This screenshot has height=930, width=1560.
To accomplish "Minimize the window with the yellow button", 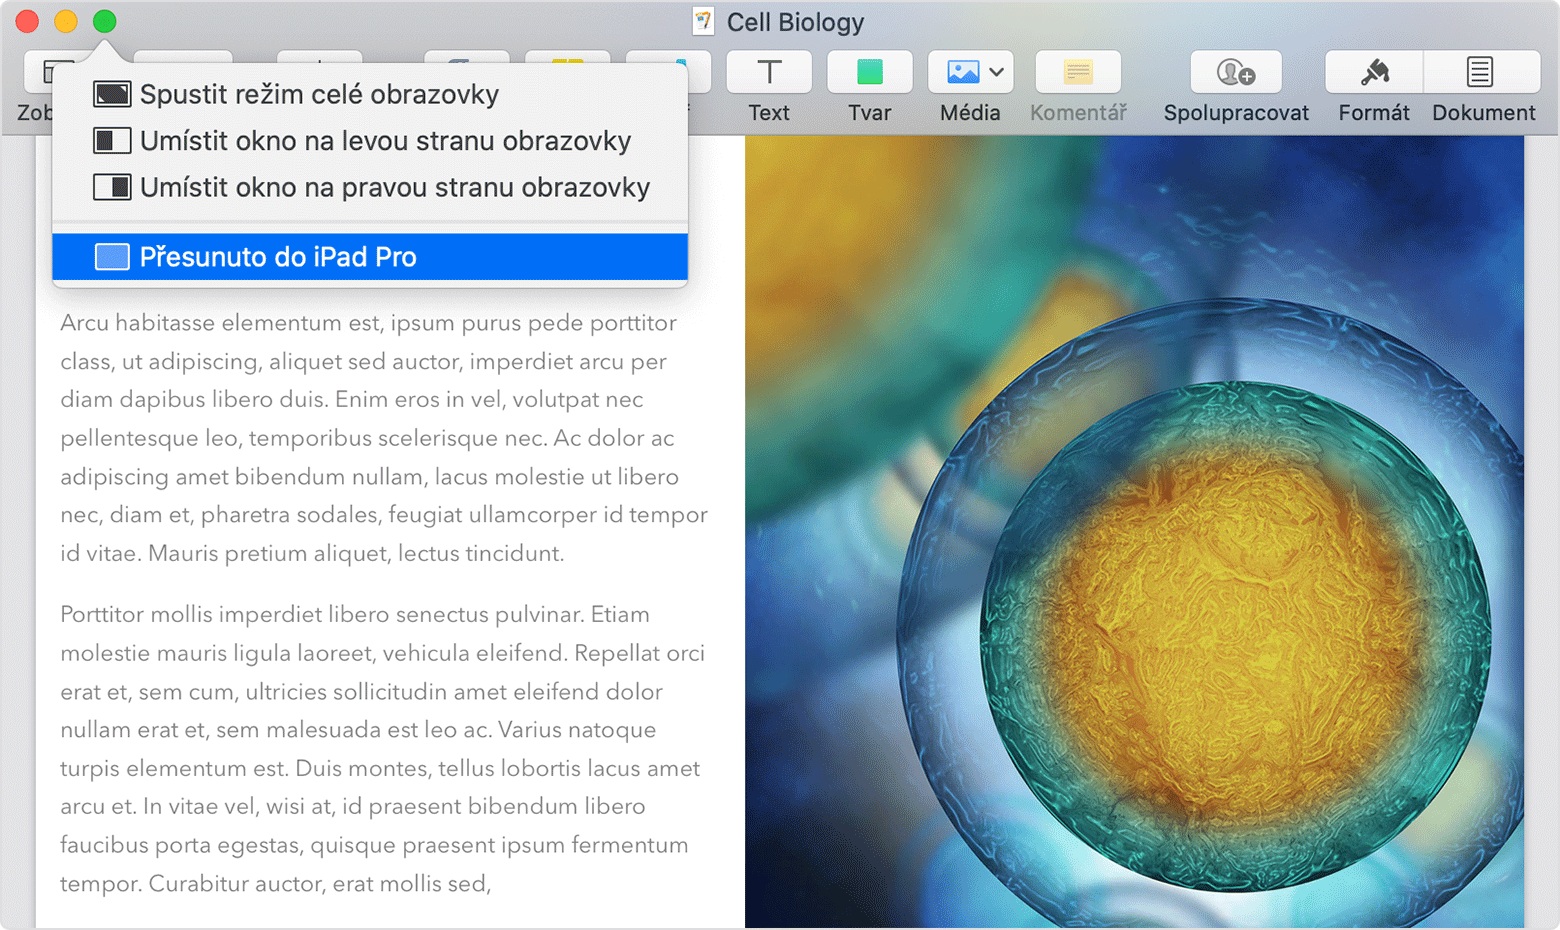I will pyautogui.click(x=65, y=21).
